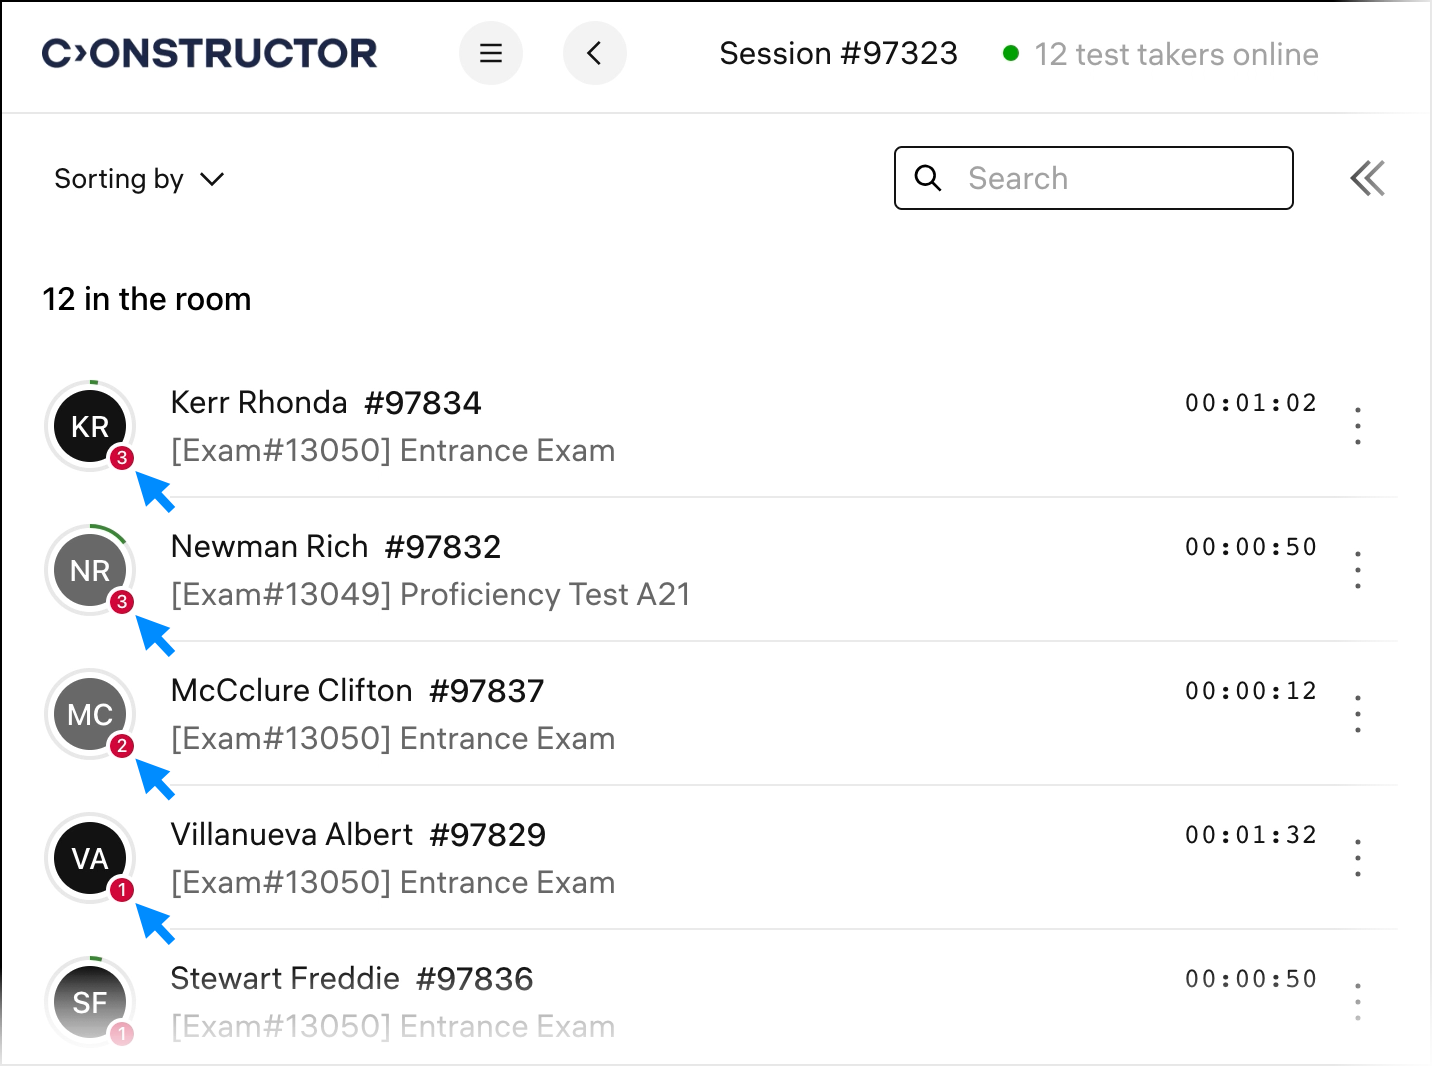
Task: Click Newman Rich's NR avatar
Action: tap(88, 569)
